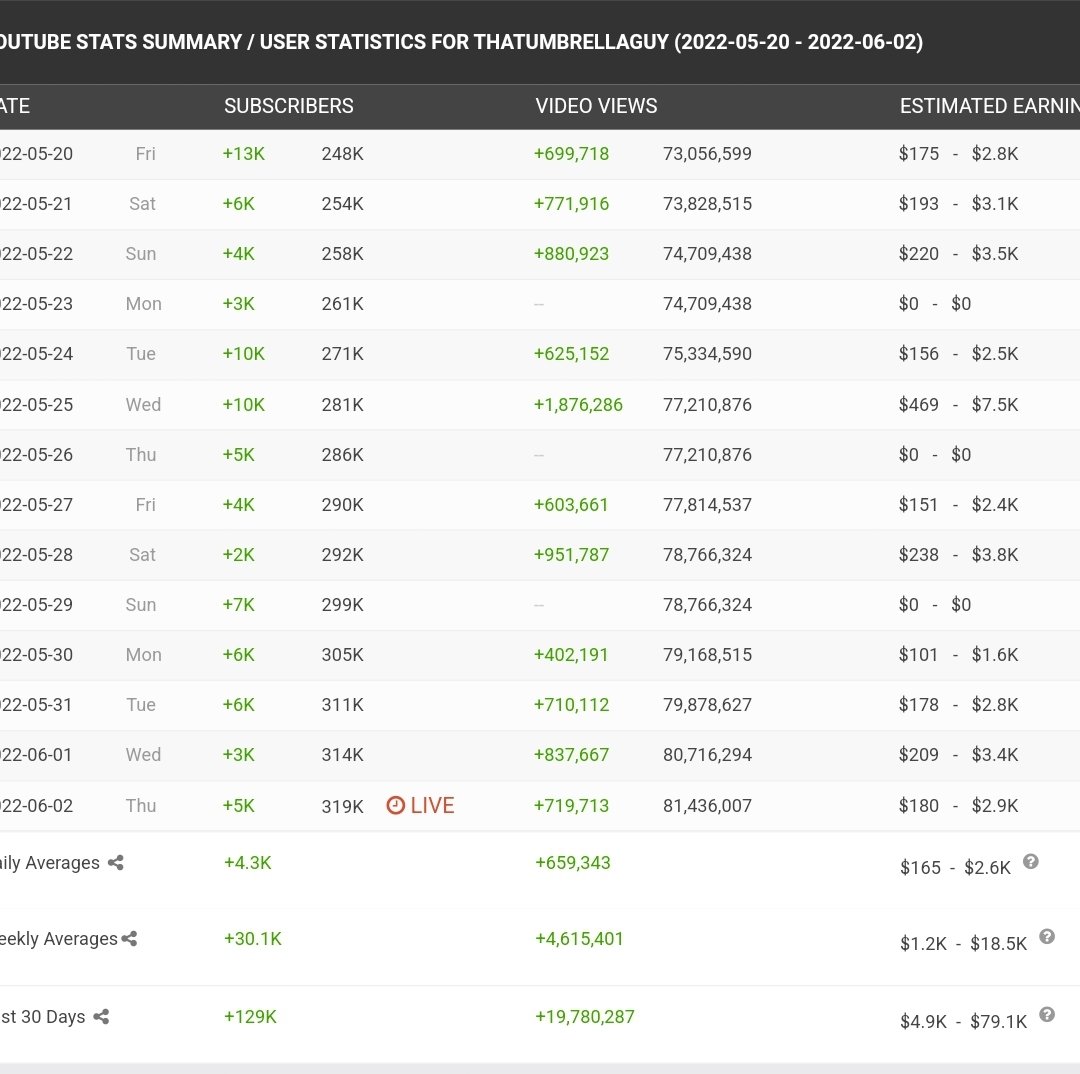1080x1074 pixels.
Task: Click share icon next to Daily Averages
Action: coord(116,863)
